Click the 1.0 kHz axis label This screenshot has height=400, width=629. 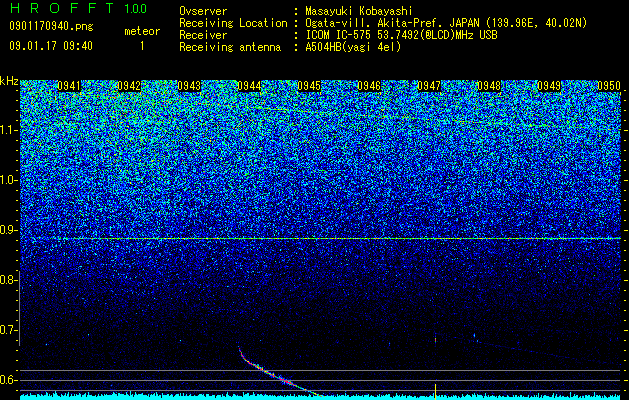click(9, 180)
